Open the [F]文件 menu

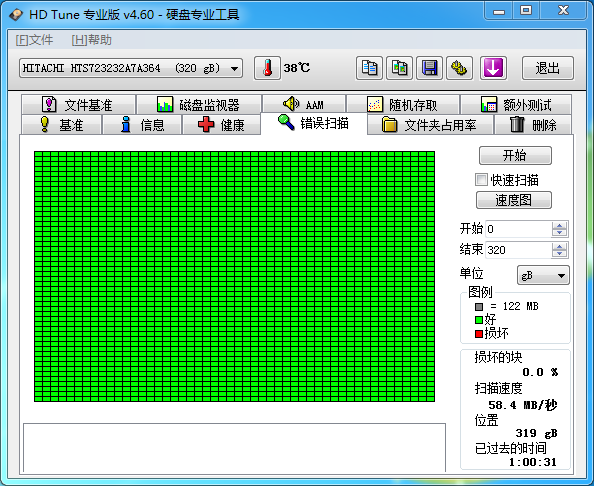(x=34, y=40)
